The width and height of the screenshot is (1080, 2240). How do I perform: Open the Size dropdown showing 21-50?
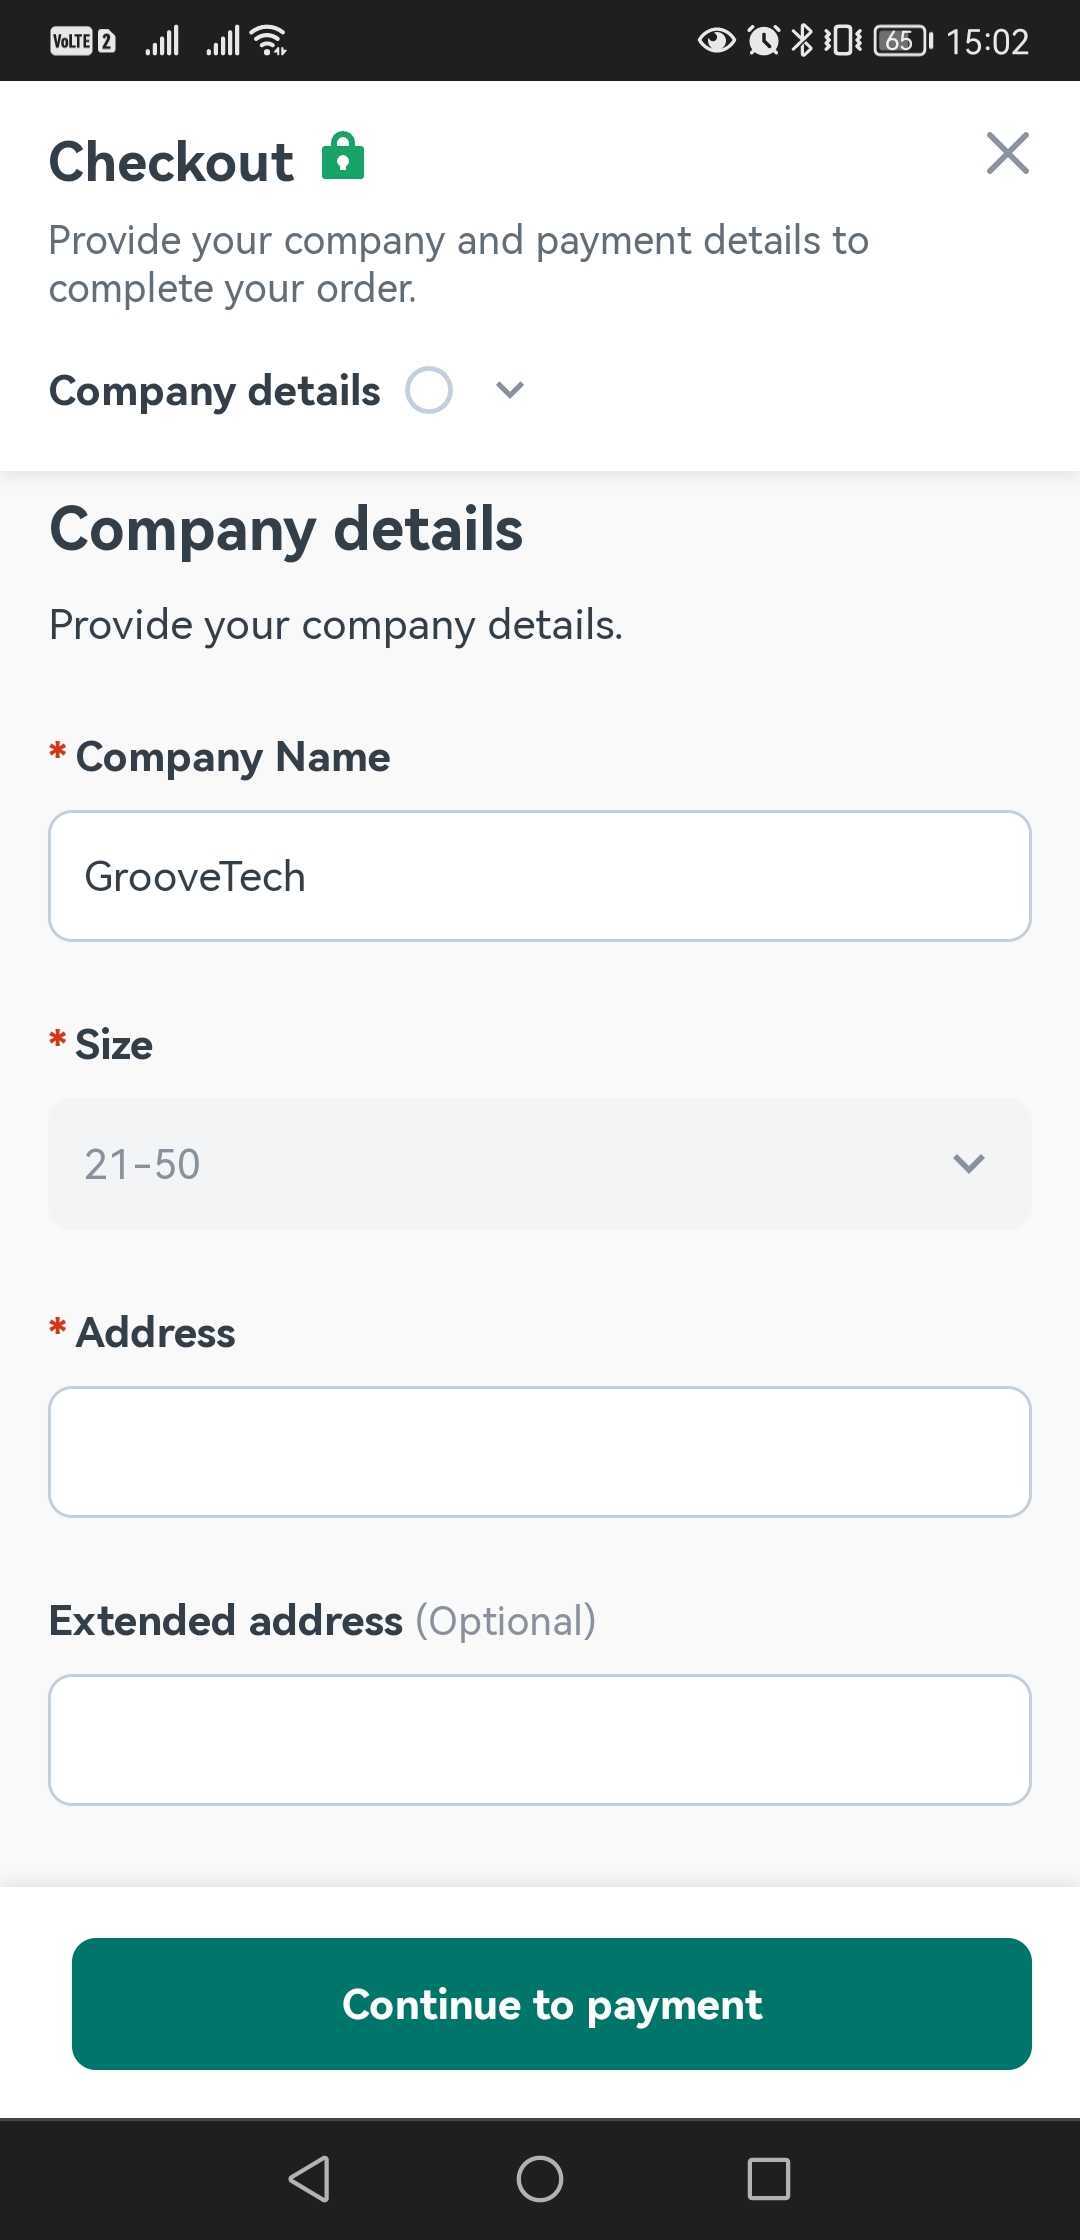(x=540, y=1164)
